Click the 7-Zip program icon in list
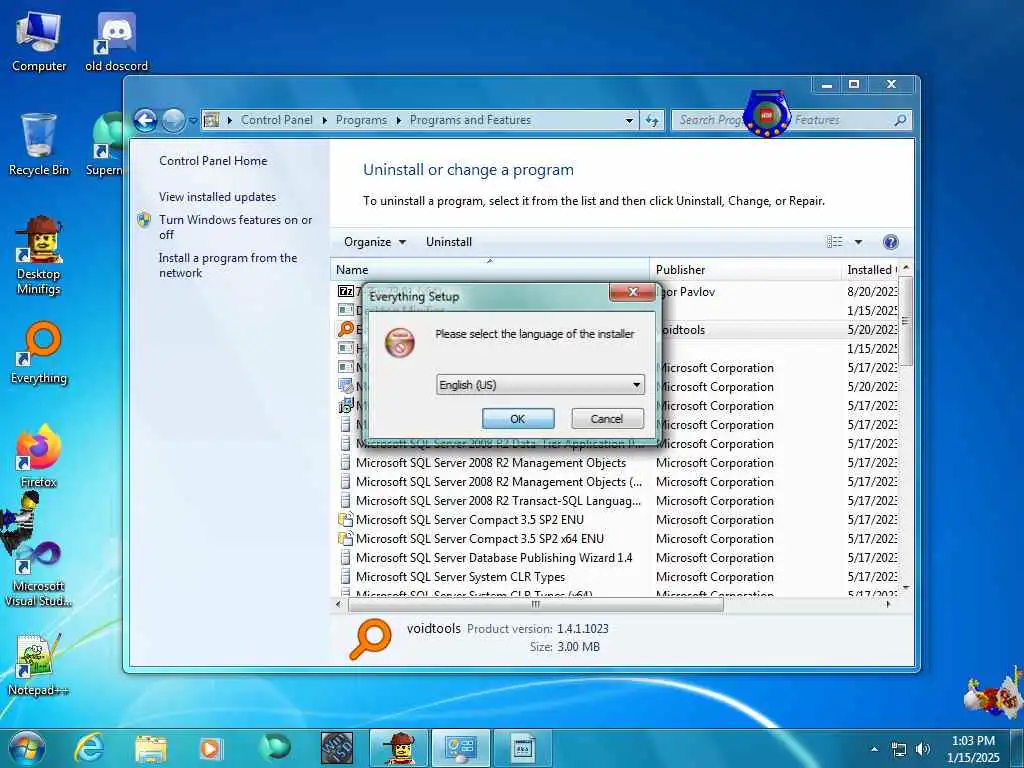Image resolution: width=1024 pixels, height=768 pixels. pyautogui.click(x=345, y=291)
